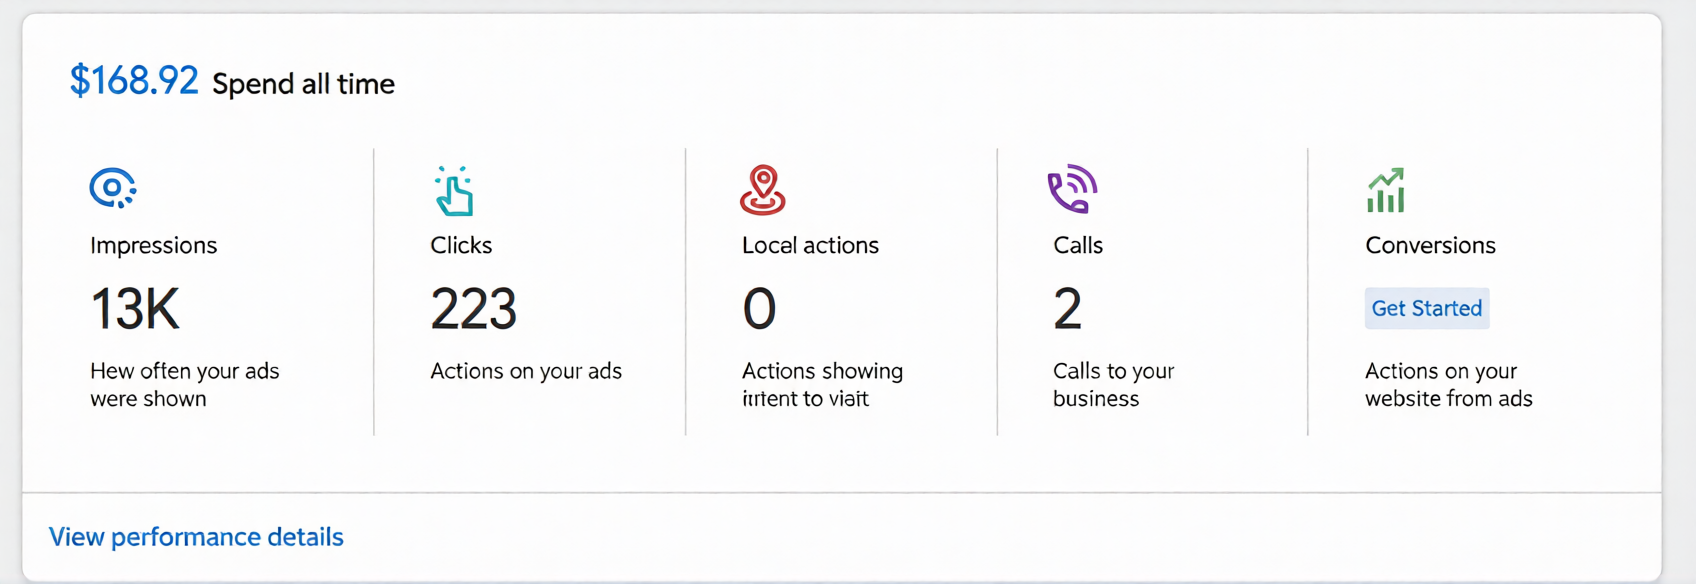Click the Local actions heading

click(810, 245)
